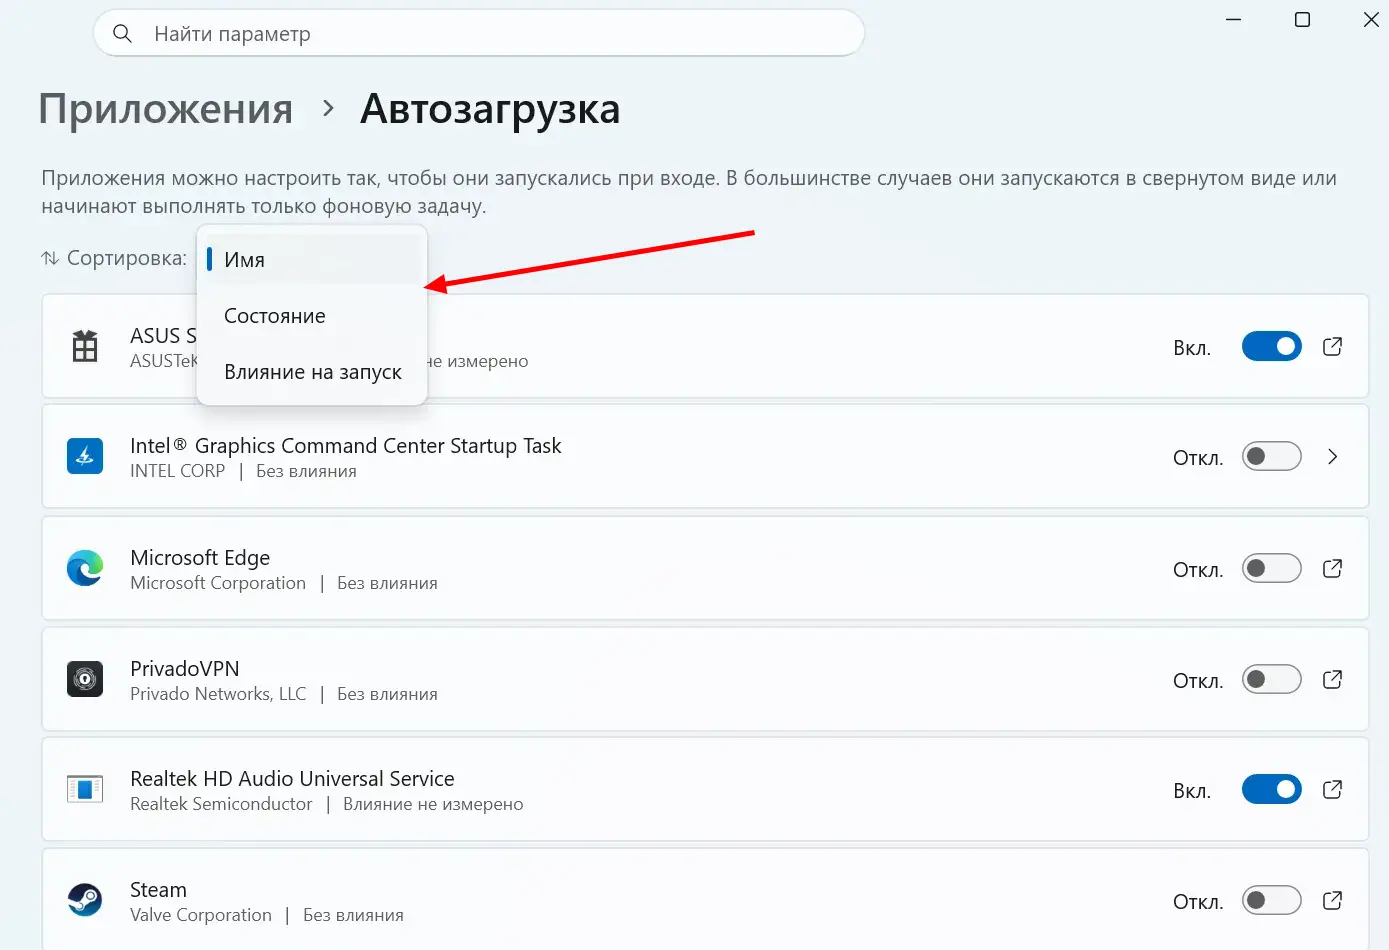
Task: Close the Settings window
Action: (x=1371, y=20)
